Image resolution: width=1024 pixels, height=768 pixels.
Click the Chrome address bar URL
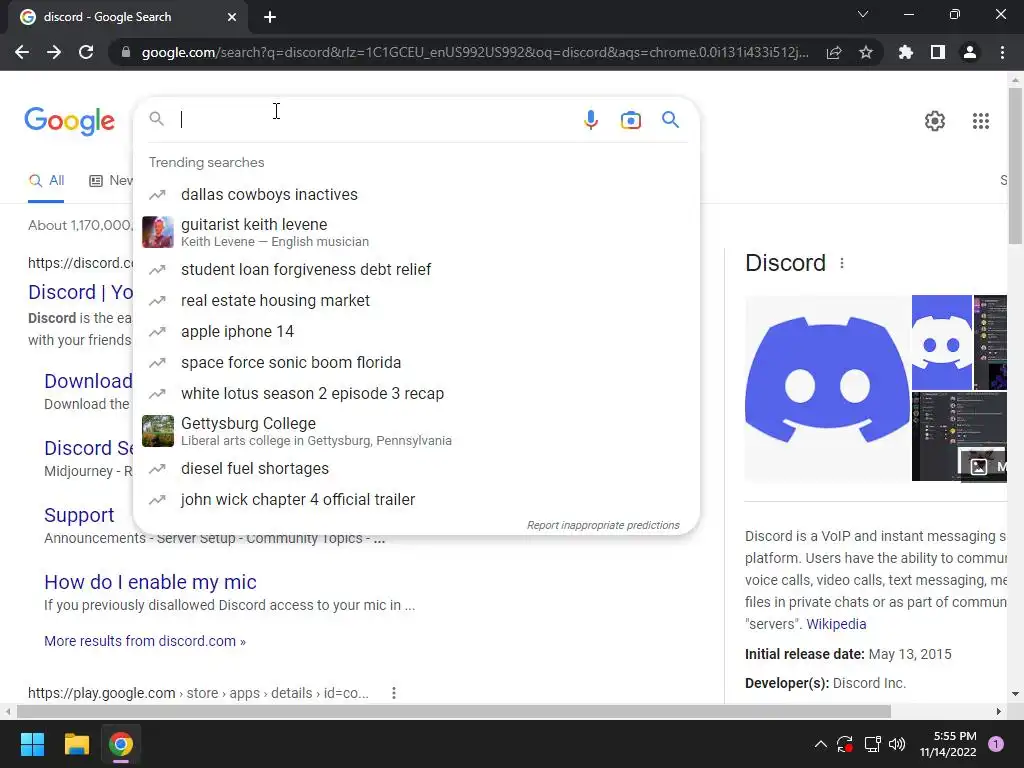[x=475, y=52]
